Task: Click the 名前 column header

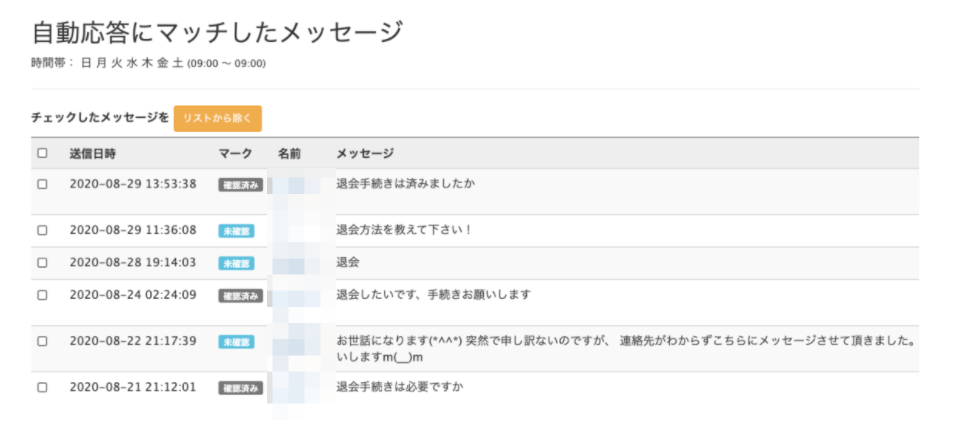Action: [289, 153]
